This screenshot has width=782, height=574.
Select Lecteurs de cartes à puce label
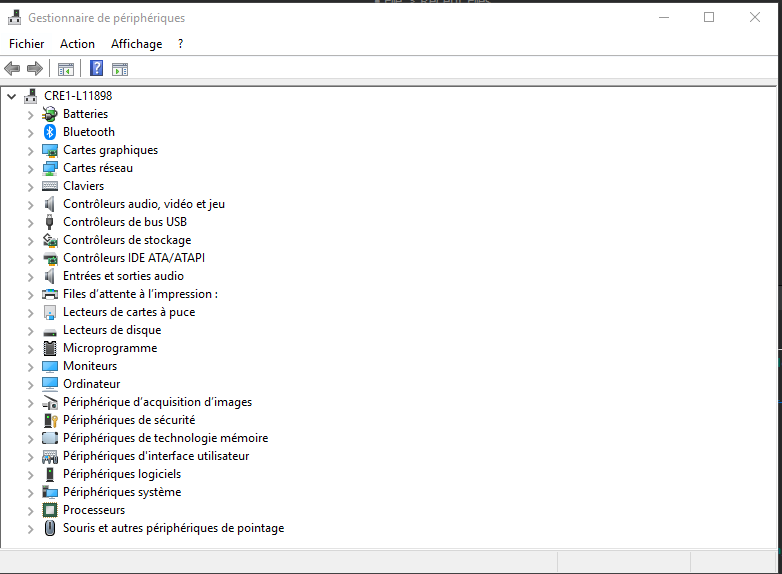tap(129, 312)
